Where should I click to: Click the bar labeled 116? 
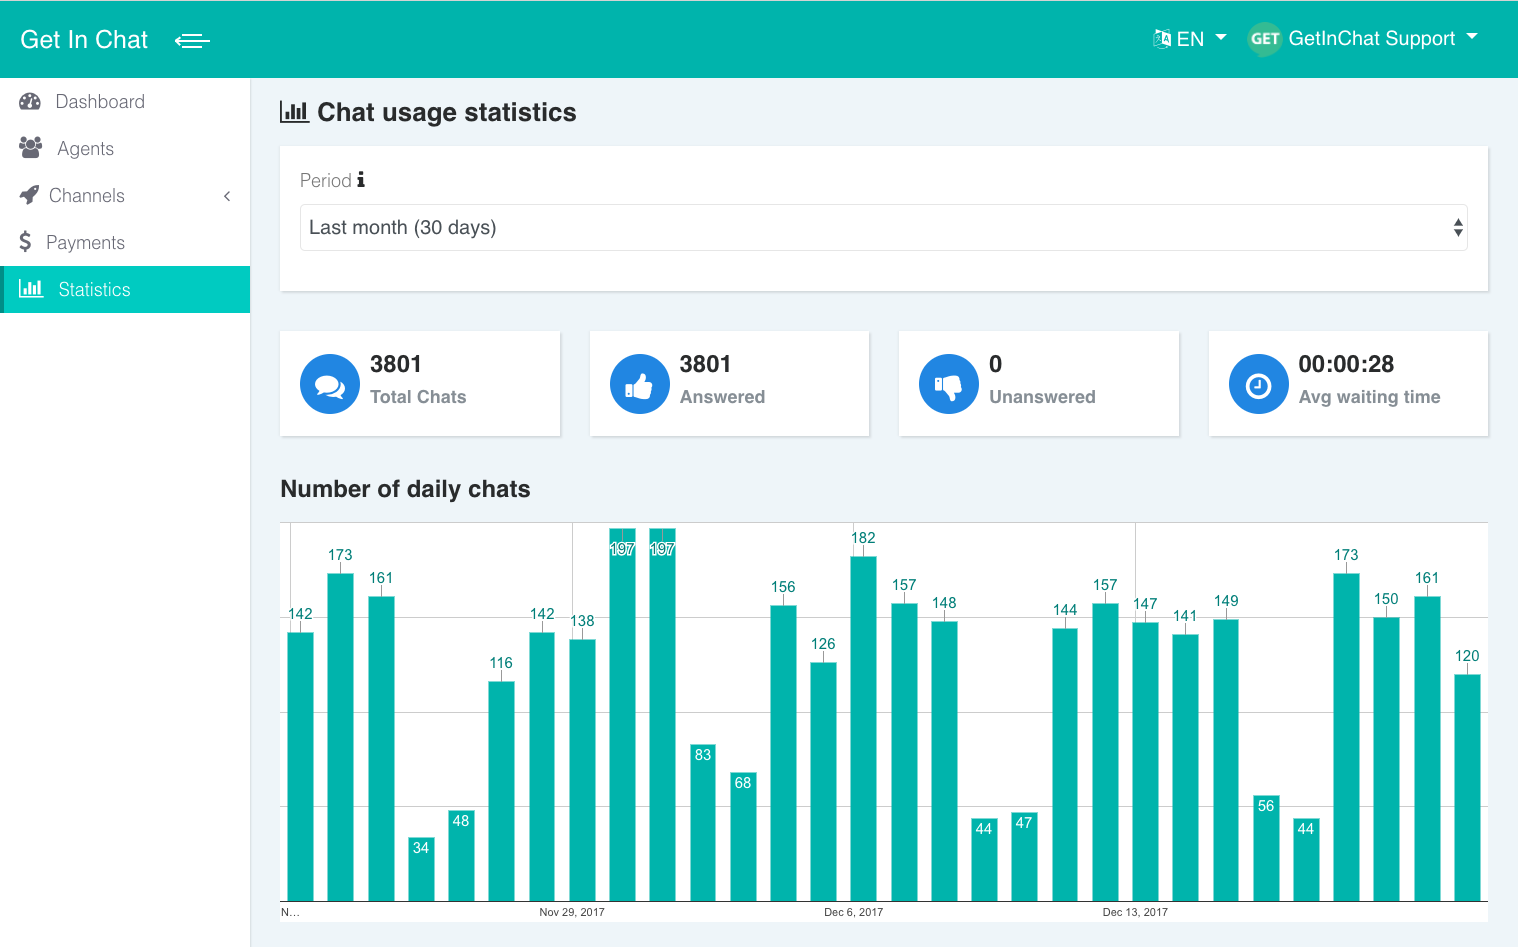tap(501, 791)
